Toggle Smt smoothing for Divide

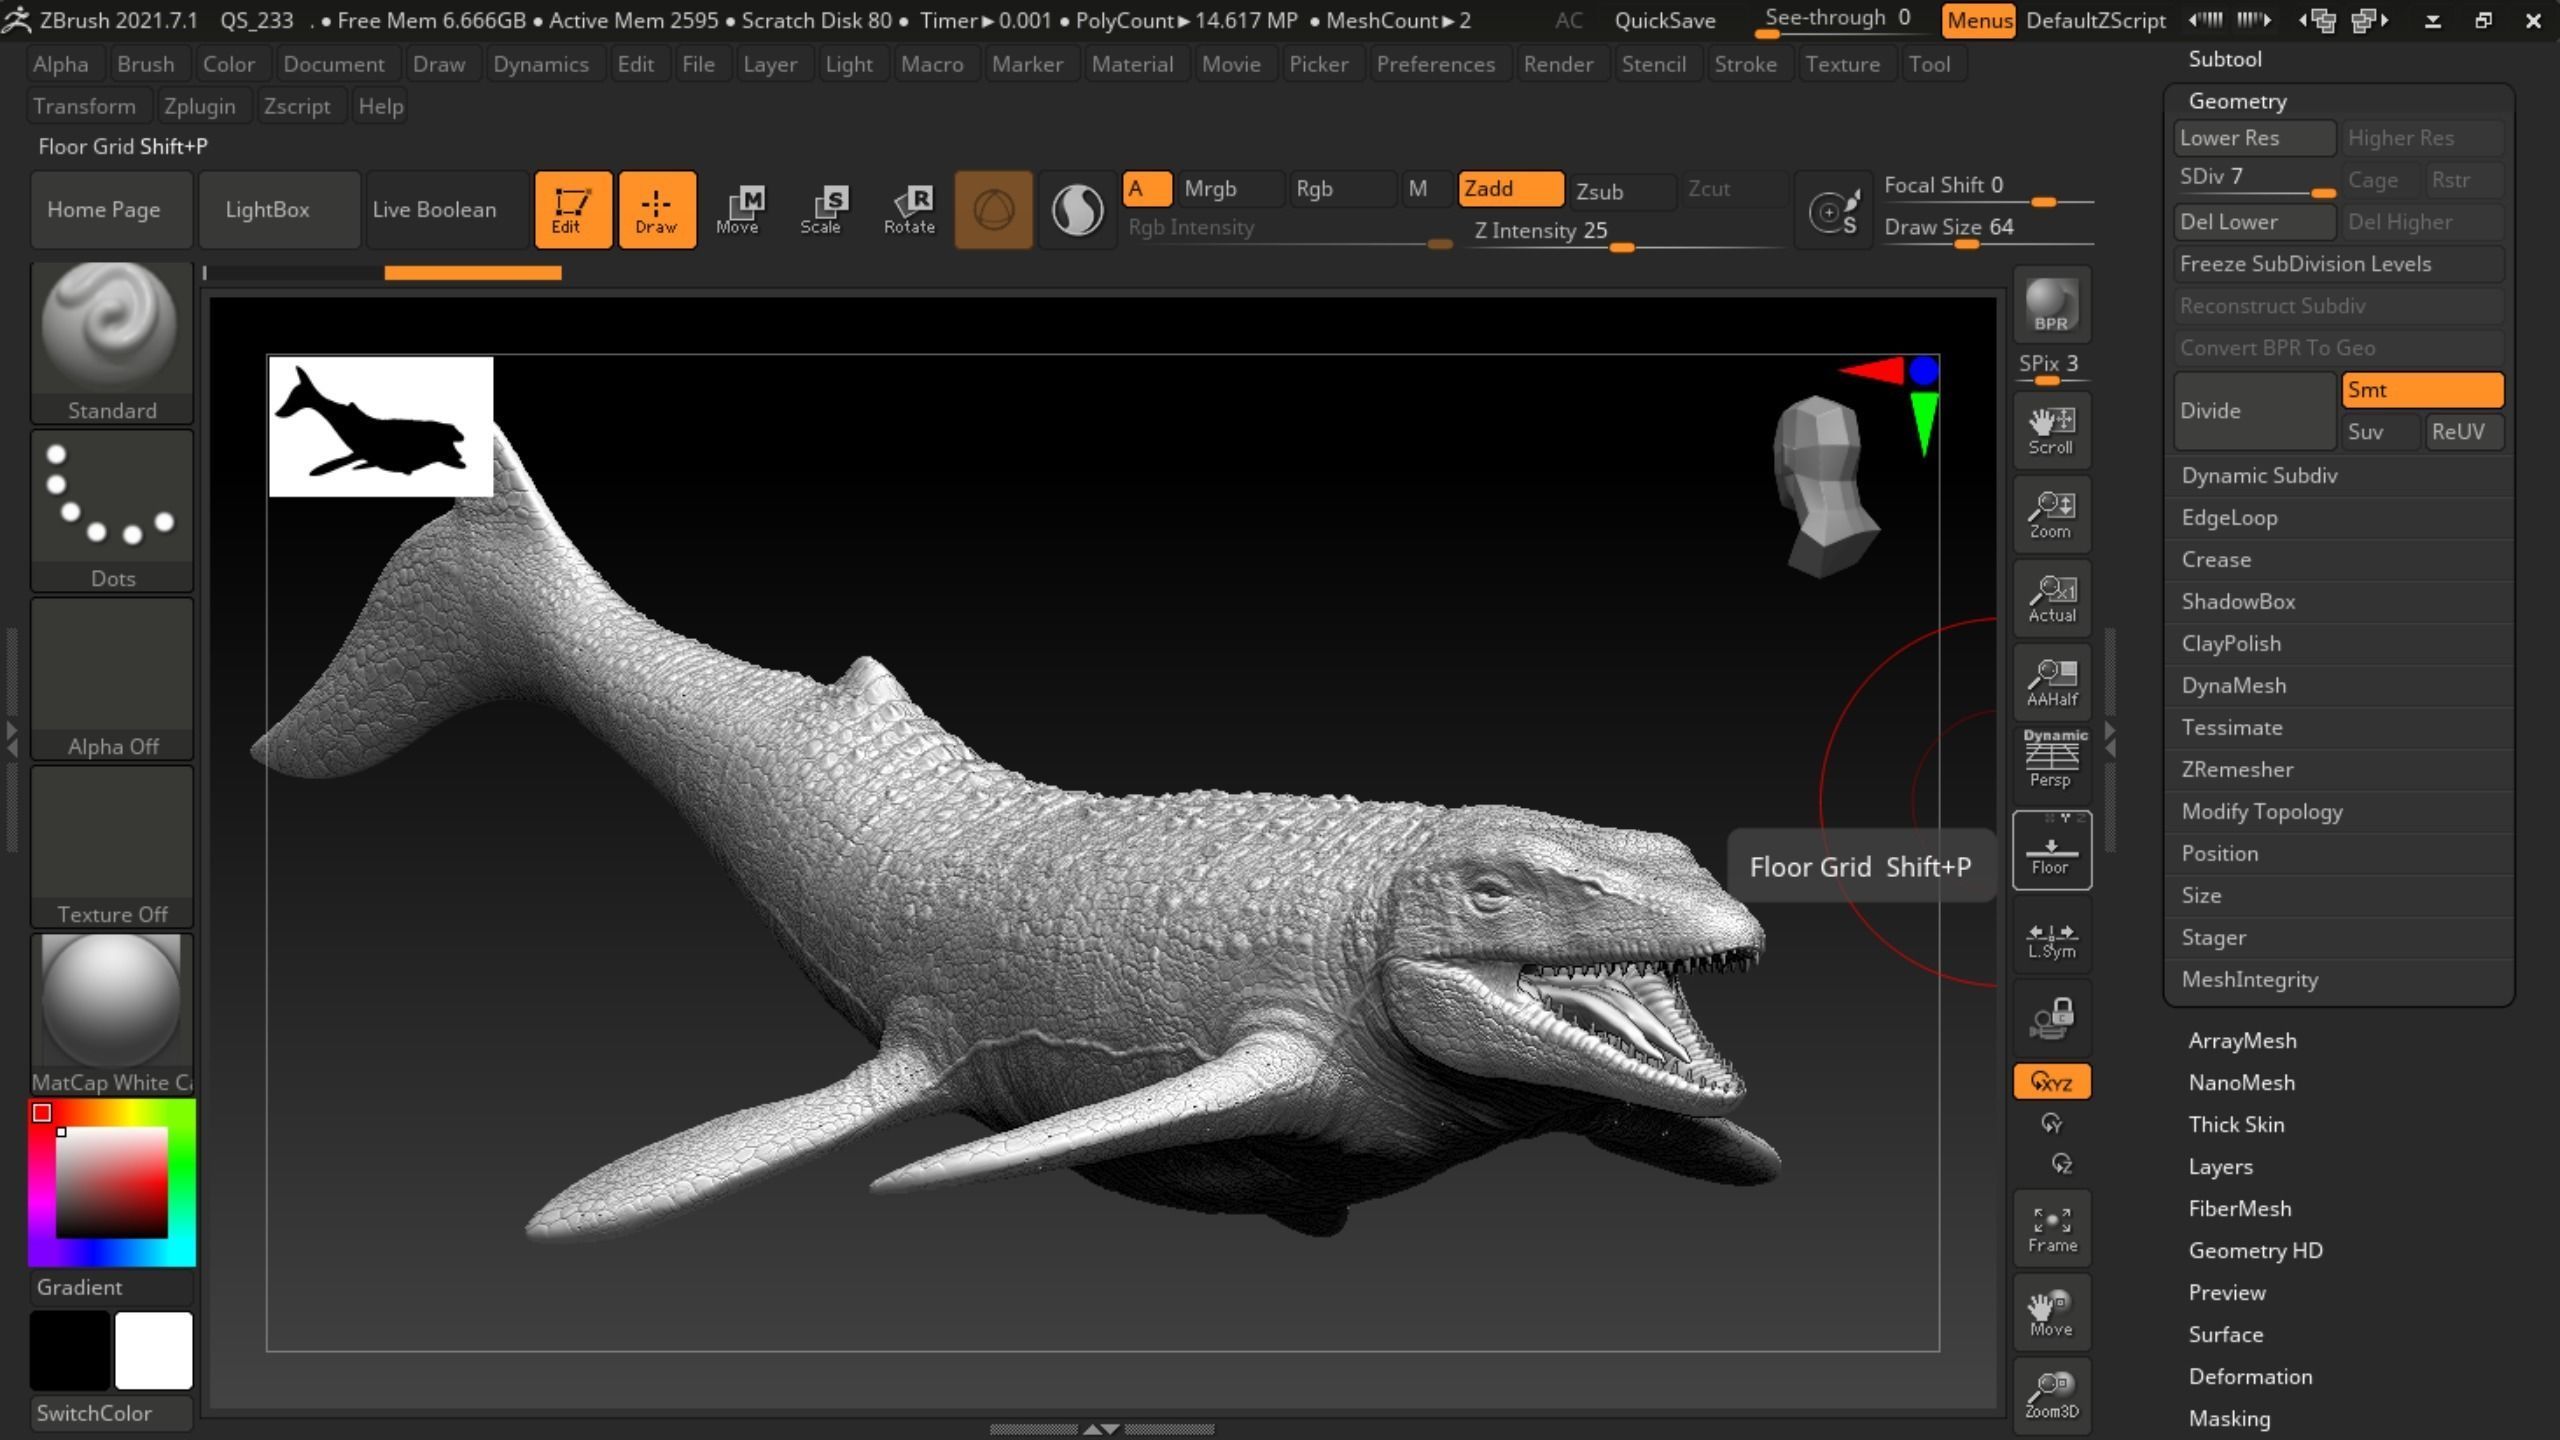(2421, 390)
